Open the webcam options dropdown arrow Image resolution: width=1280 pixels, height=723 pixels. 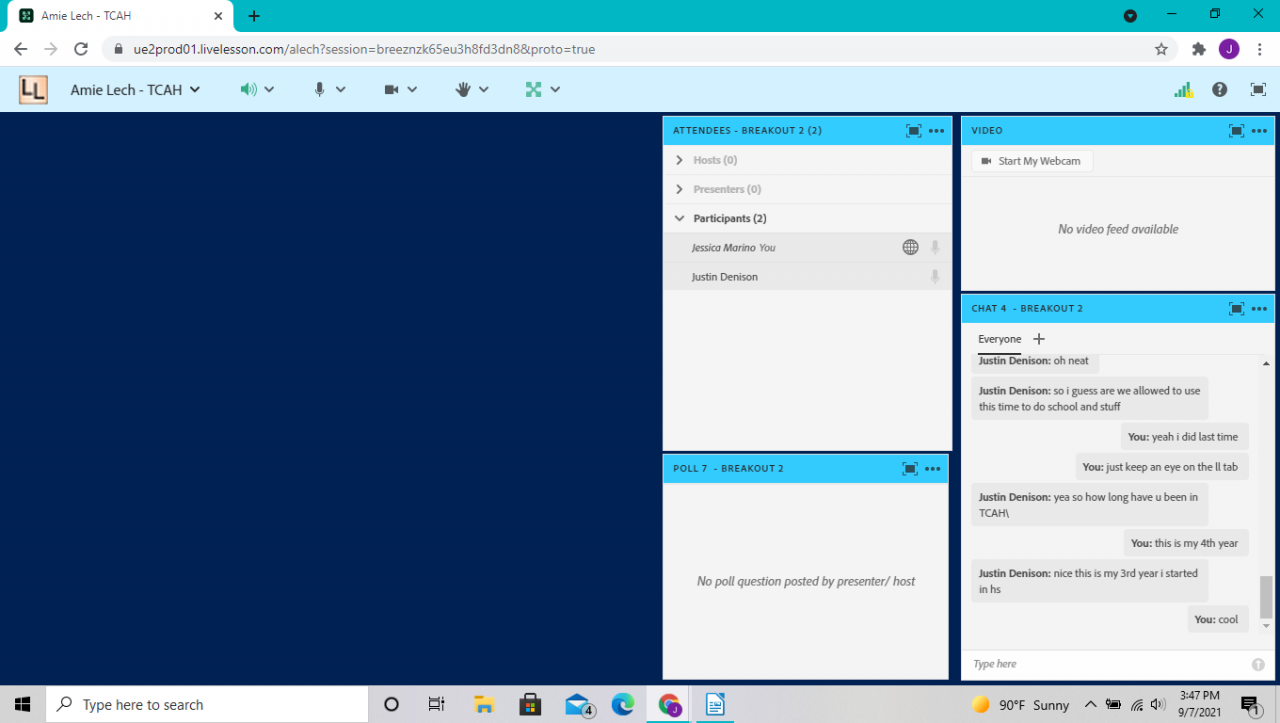[x=412, y=89]
